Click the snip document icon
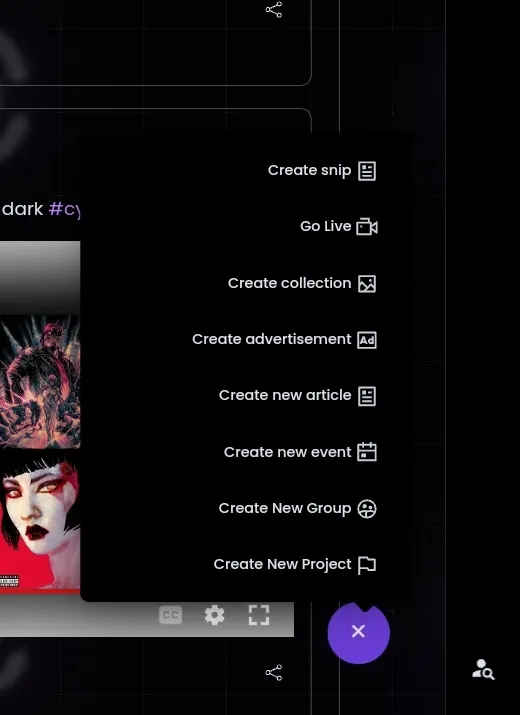520x715 pixels. click(x=367, y=171)
